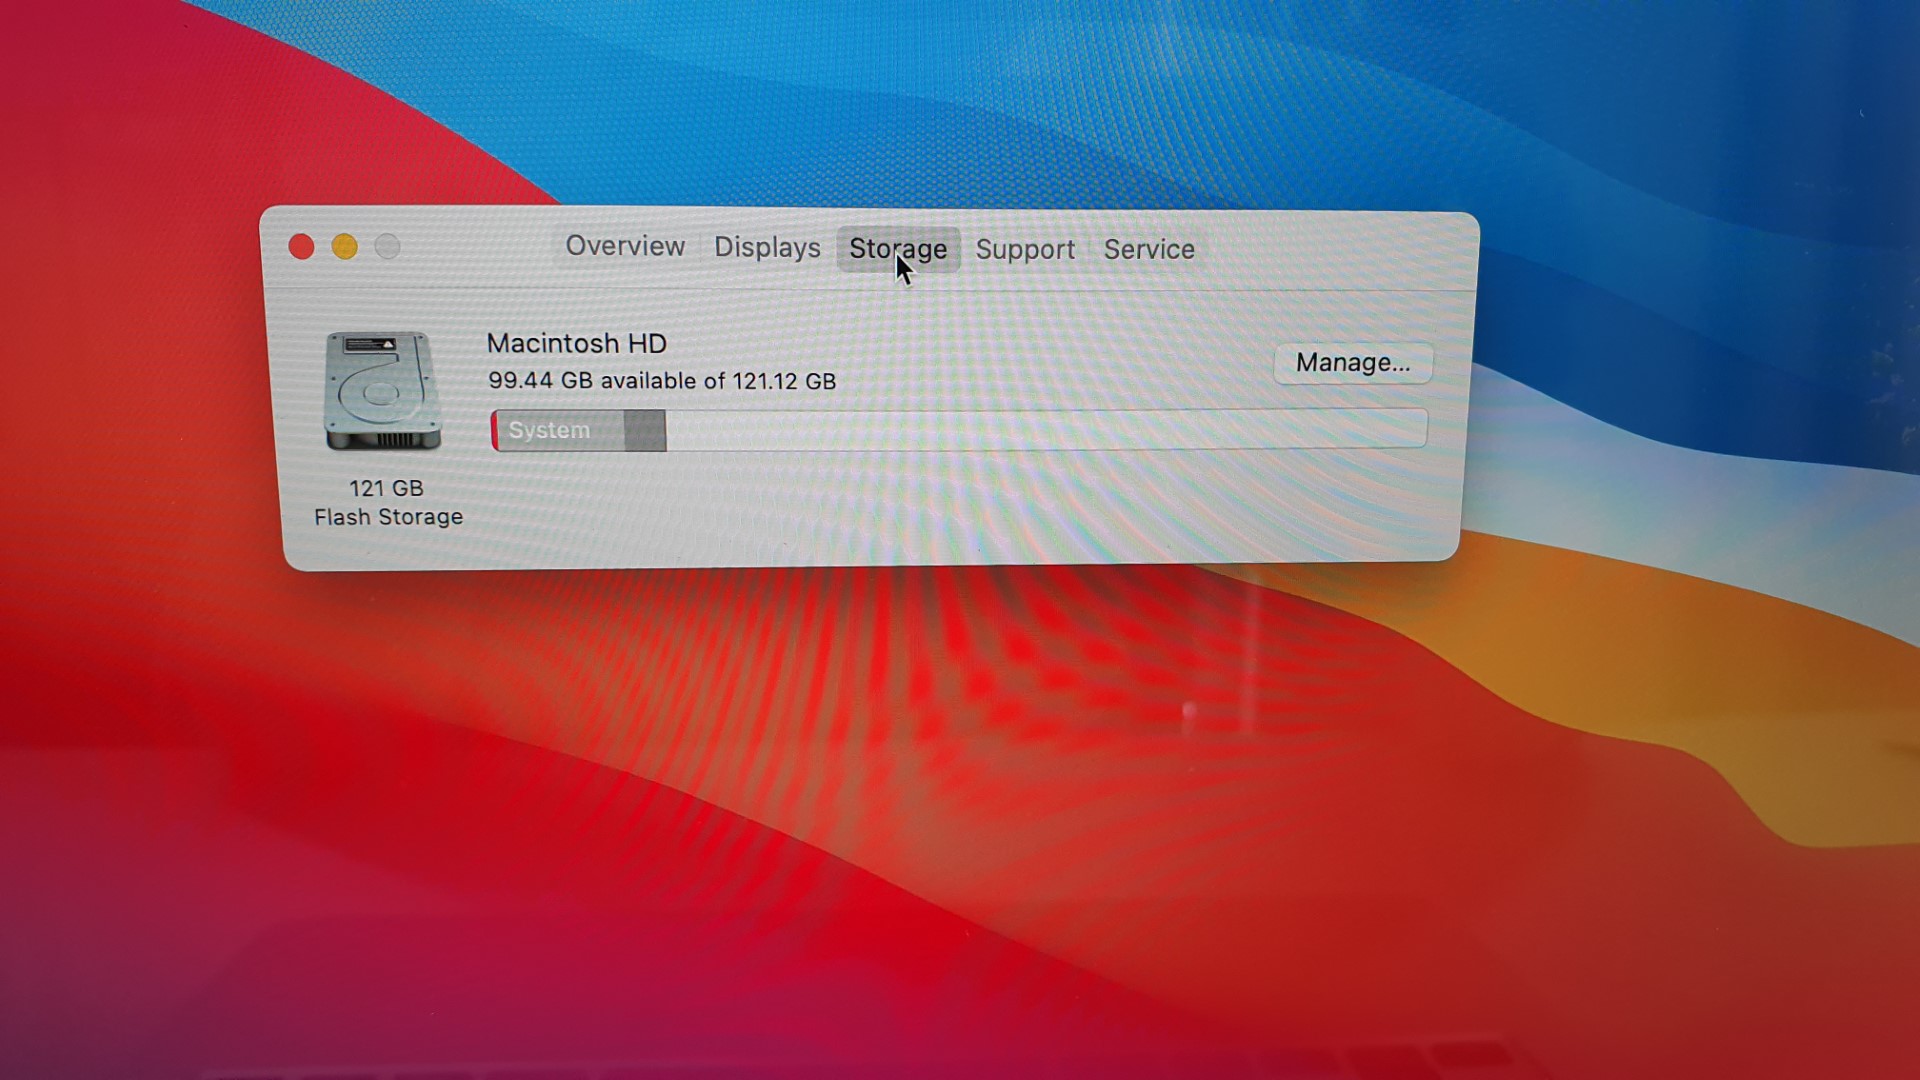Viewport: 1920px width, 1080px height.
Task: Minimize window with yellow button
Action: [x=344, y=246]
